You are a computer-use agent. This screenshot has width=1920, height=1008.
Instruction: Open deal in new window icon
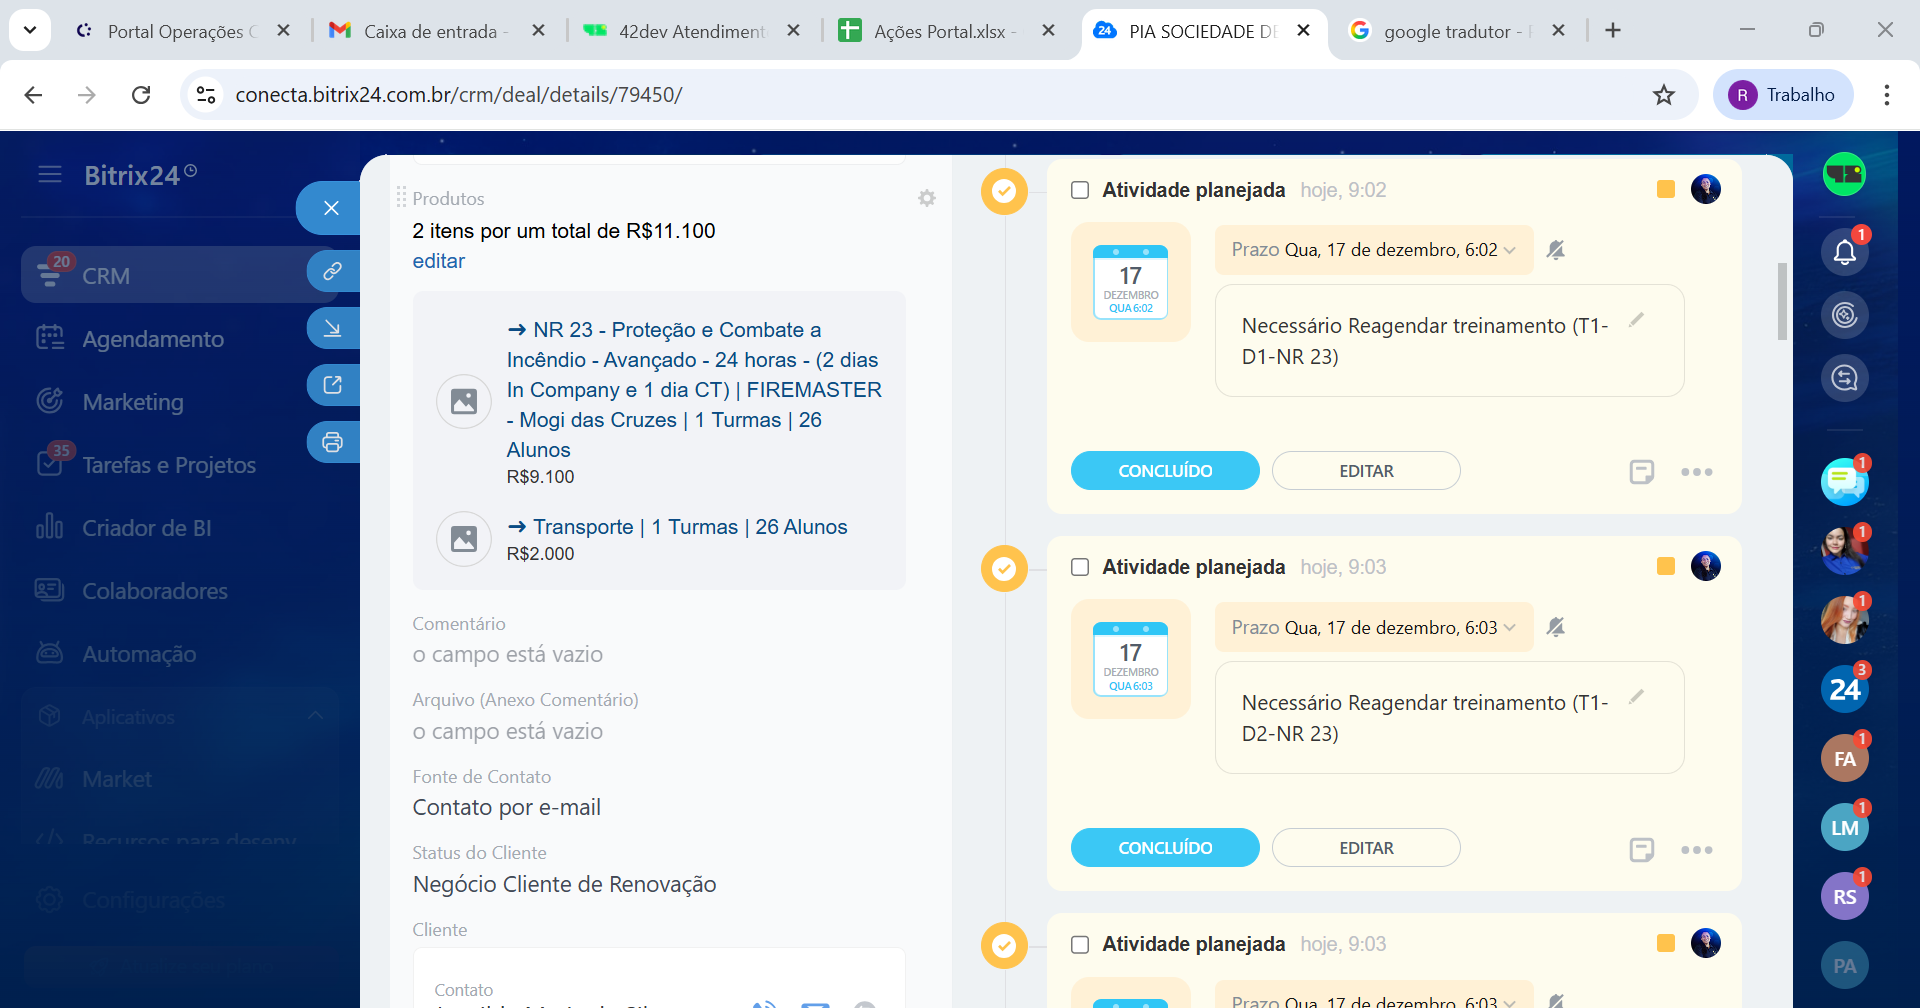coord(332,385)
